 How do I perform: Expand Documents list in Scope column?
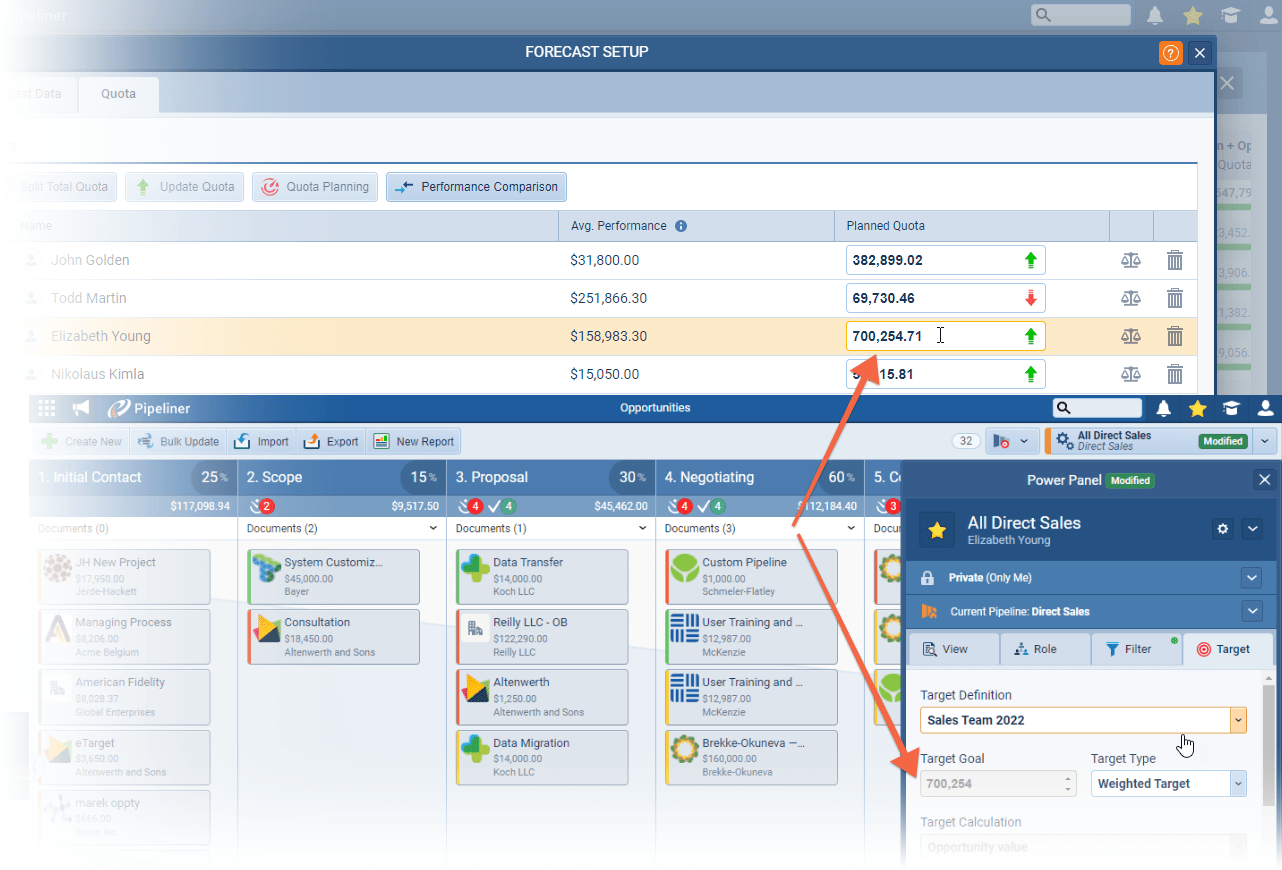coord(433,528)
